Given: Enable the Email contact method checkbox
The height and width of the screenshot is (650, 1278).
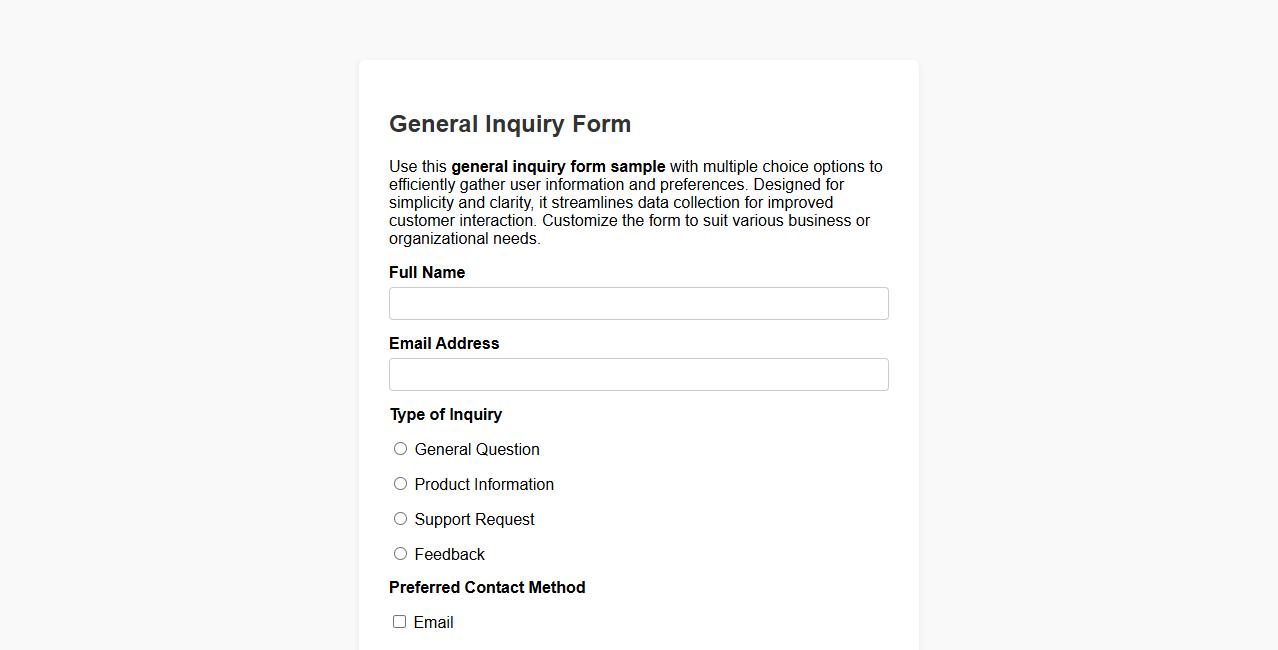Looking at the screenshot, I should [x=399, y=621].
